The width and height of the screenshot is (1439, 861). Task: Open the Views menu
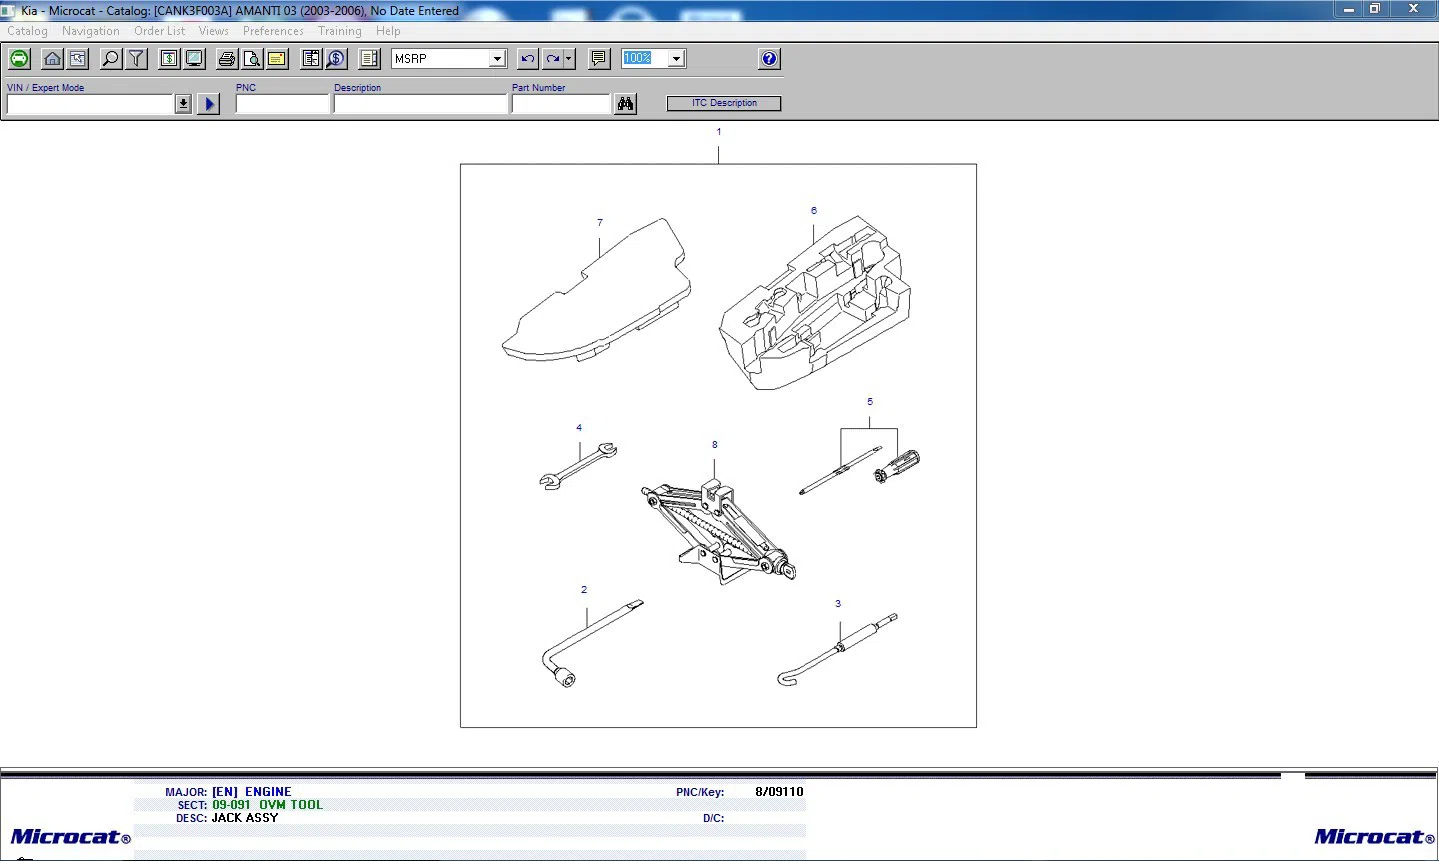213,31
